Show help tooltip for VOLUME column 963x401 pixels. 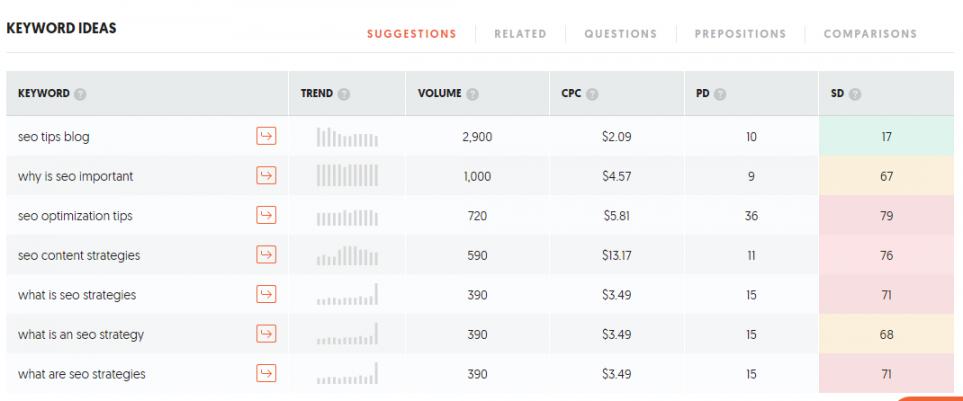pos(471,93)
